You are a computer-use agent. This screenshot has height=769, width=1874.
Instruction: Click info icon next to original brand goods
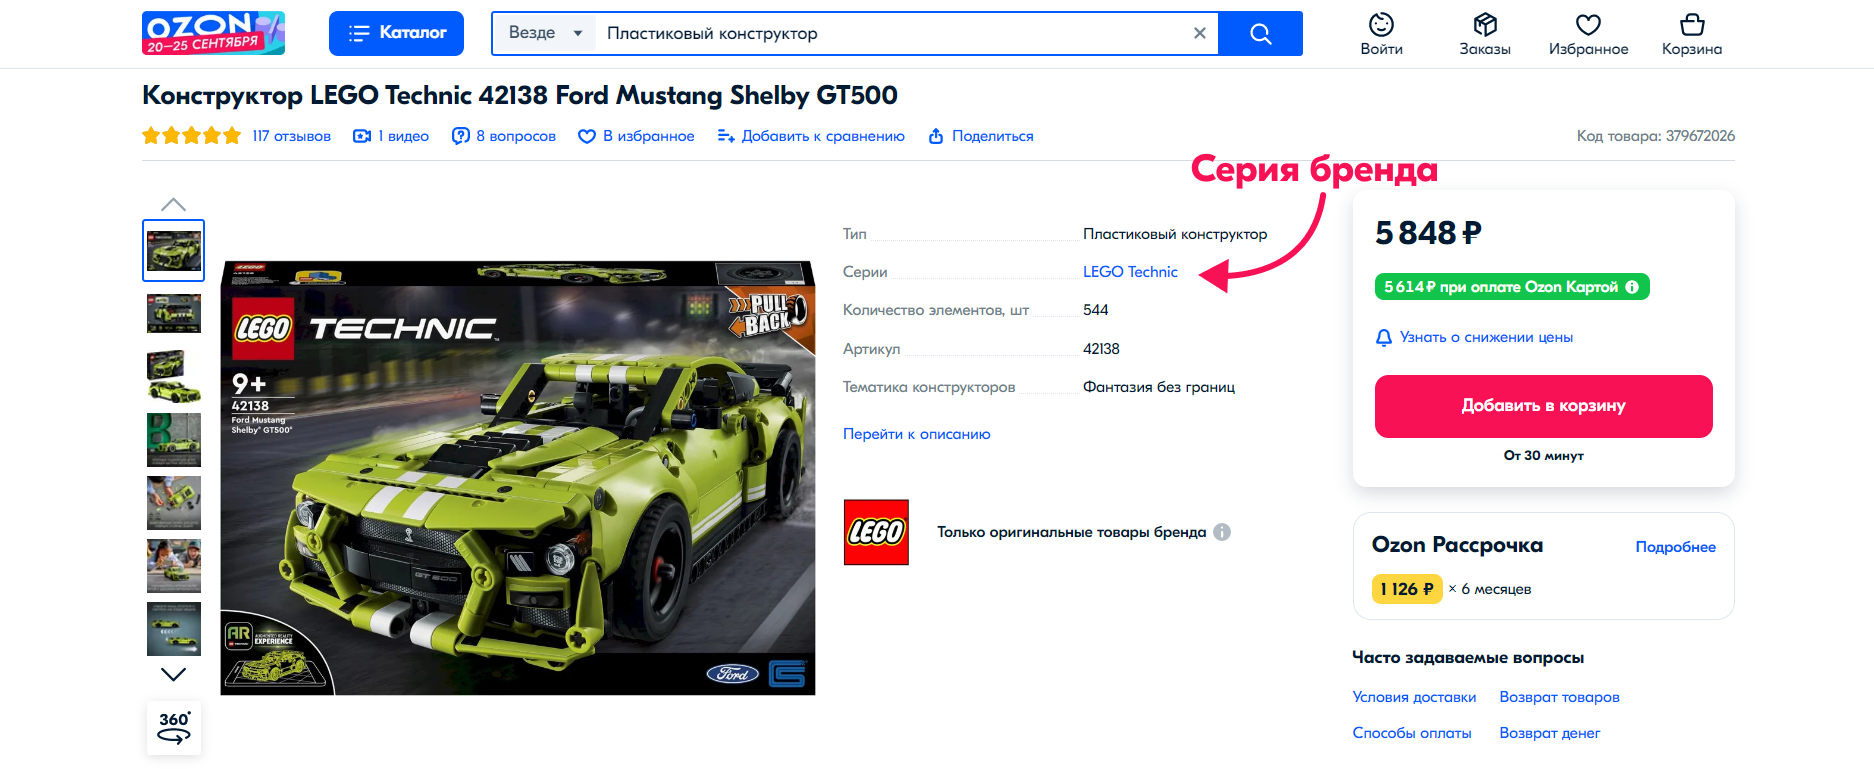[x=1222, y=532]
